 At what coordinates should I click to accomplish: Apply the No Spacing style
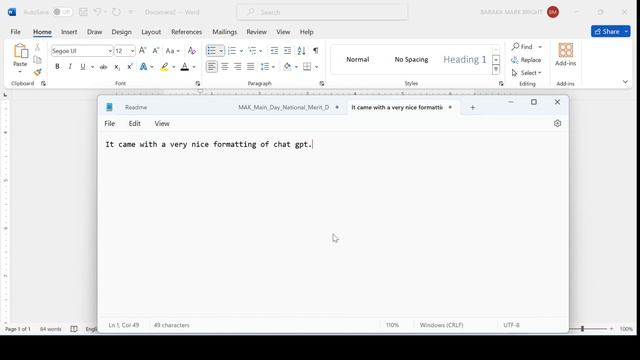[x=411, y=60]
